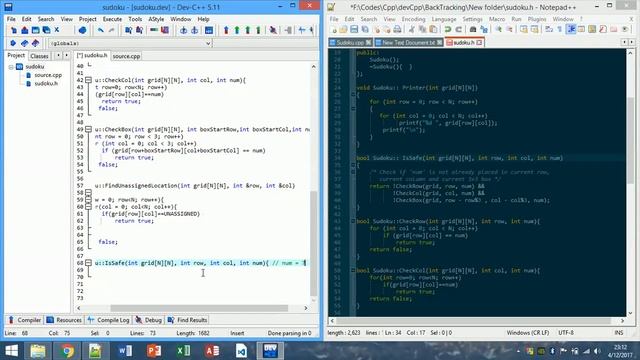640x360 pixels.
Task: Click Dev-C++ editor vertical scrollbar
Action: tap(313, 243)
